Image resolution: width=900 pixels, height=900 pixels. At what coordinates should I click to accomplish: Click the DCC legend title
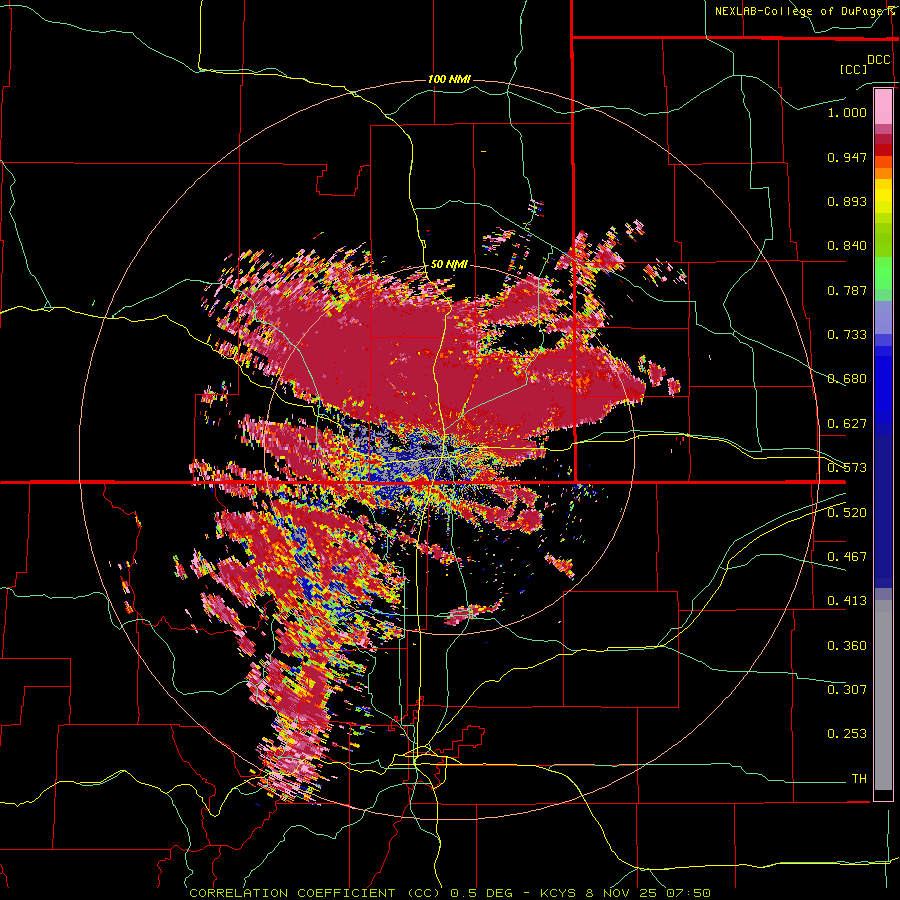[x=879, y=60]
